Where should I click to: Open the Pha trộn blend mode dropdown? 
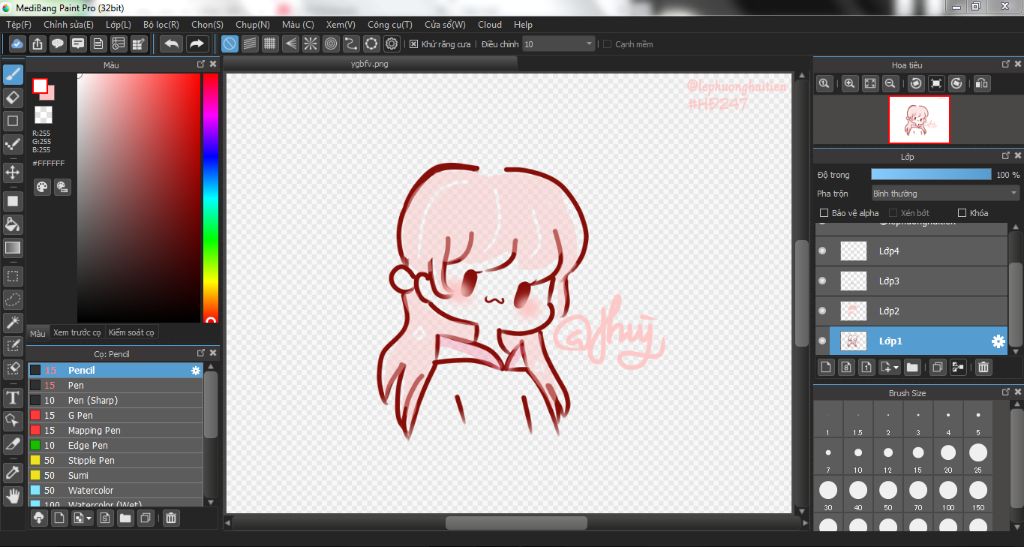(x=944, y=194)
